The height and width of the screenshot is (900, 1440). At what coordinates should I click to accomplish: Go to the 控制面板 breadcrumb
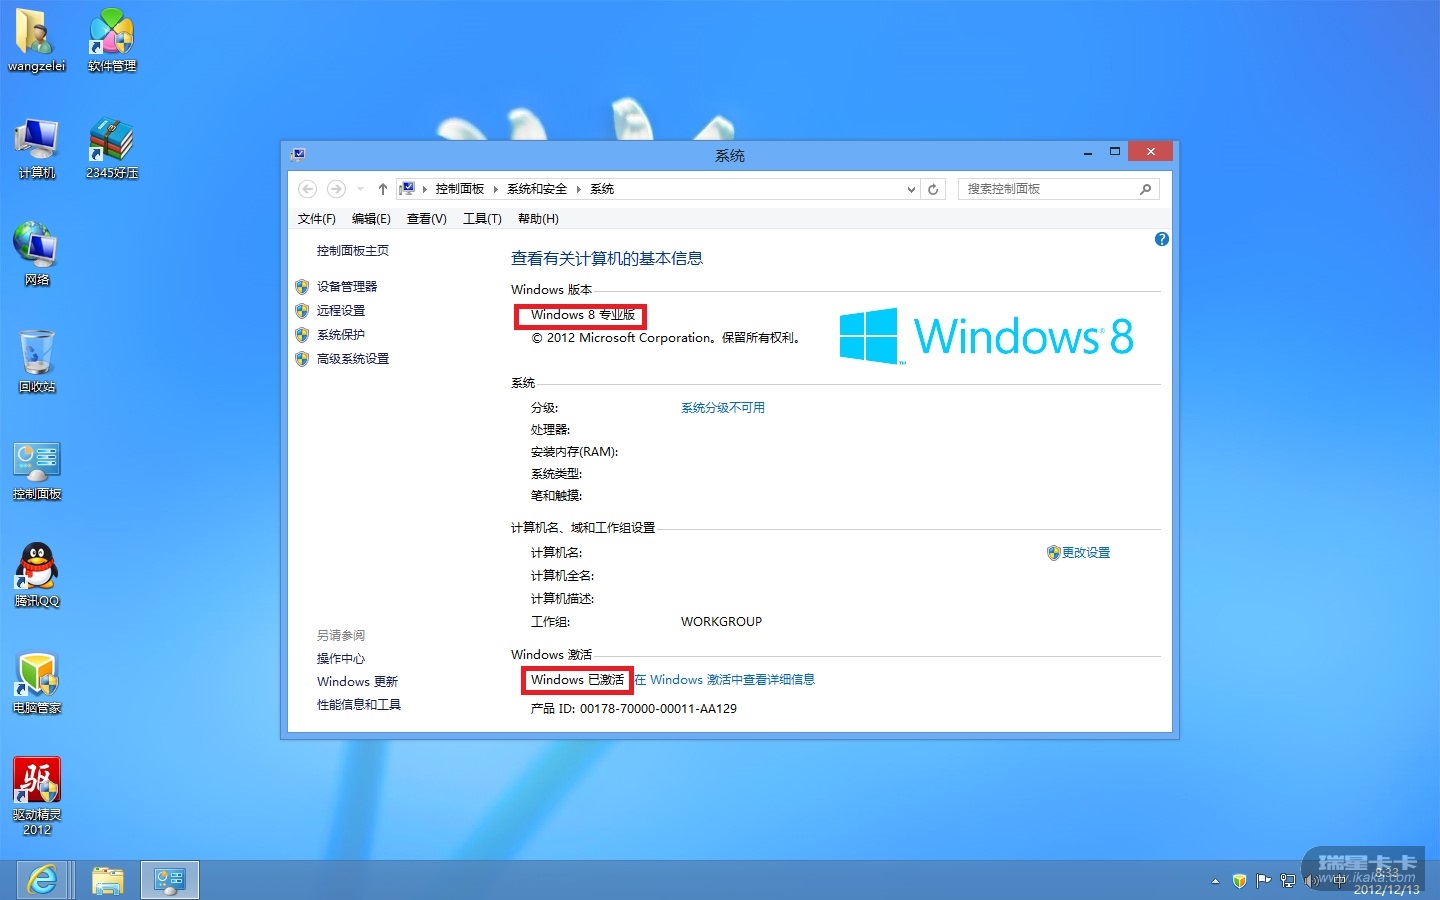tap(460, 189)
